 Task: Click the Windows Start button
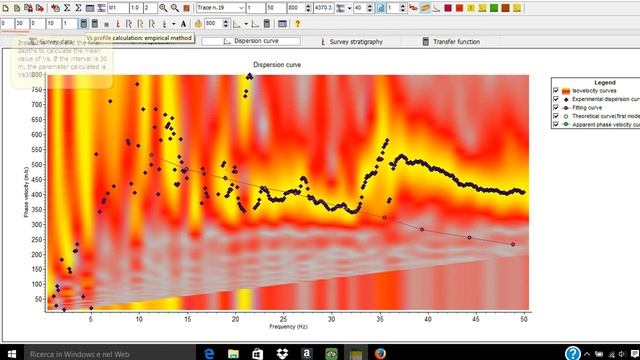[x=11, y=353]
